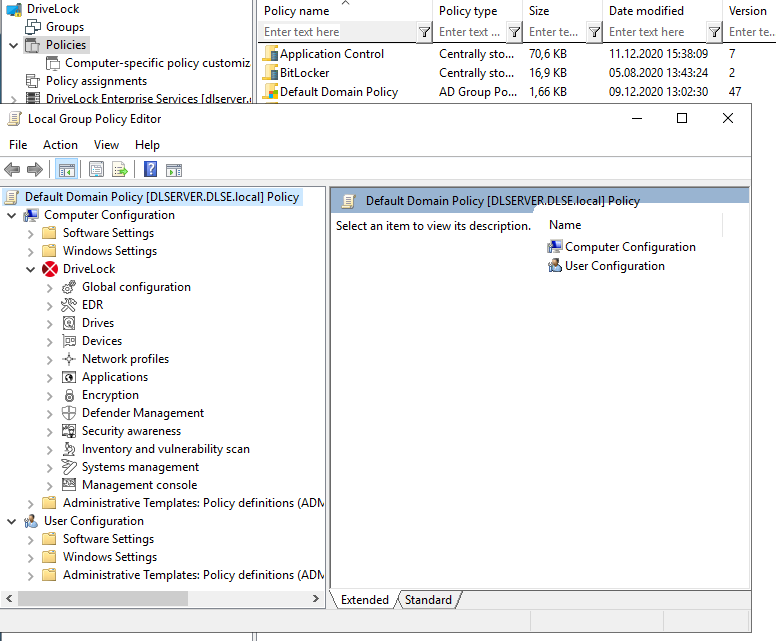Screen dimensions: 776x641
Task: Select Windows Settings under User Configuration
Action: (x=110, y=557)
